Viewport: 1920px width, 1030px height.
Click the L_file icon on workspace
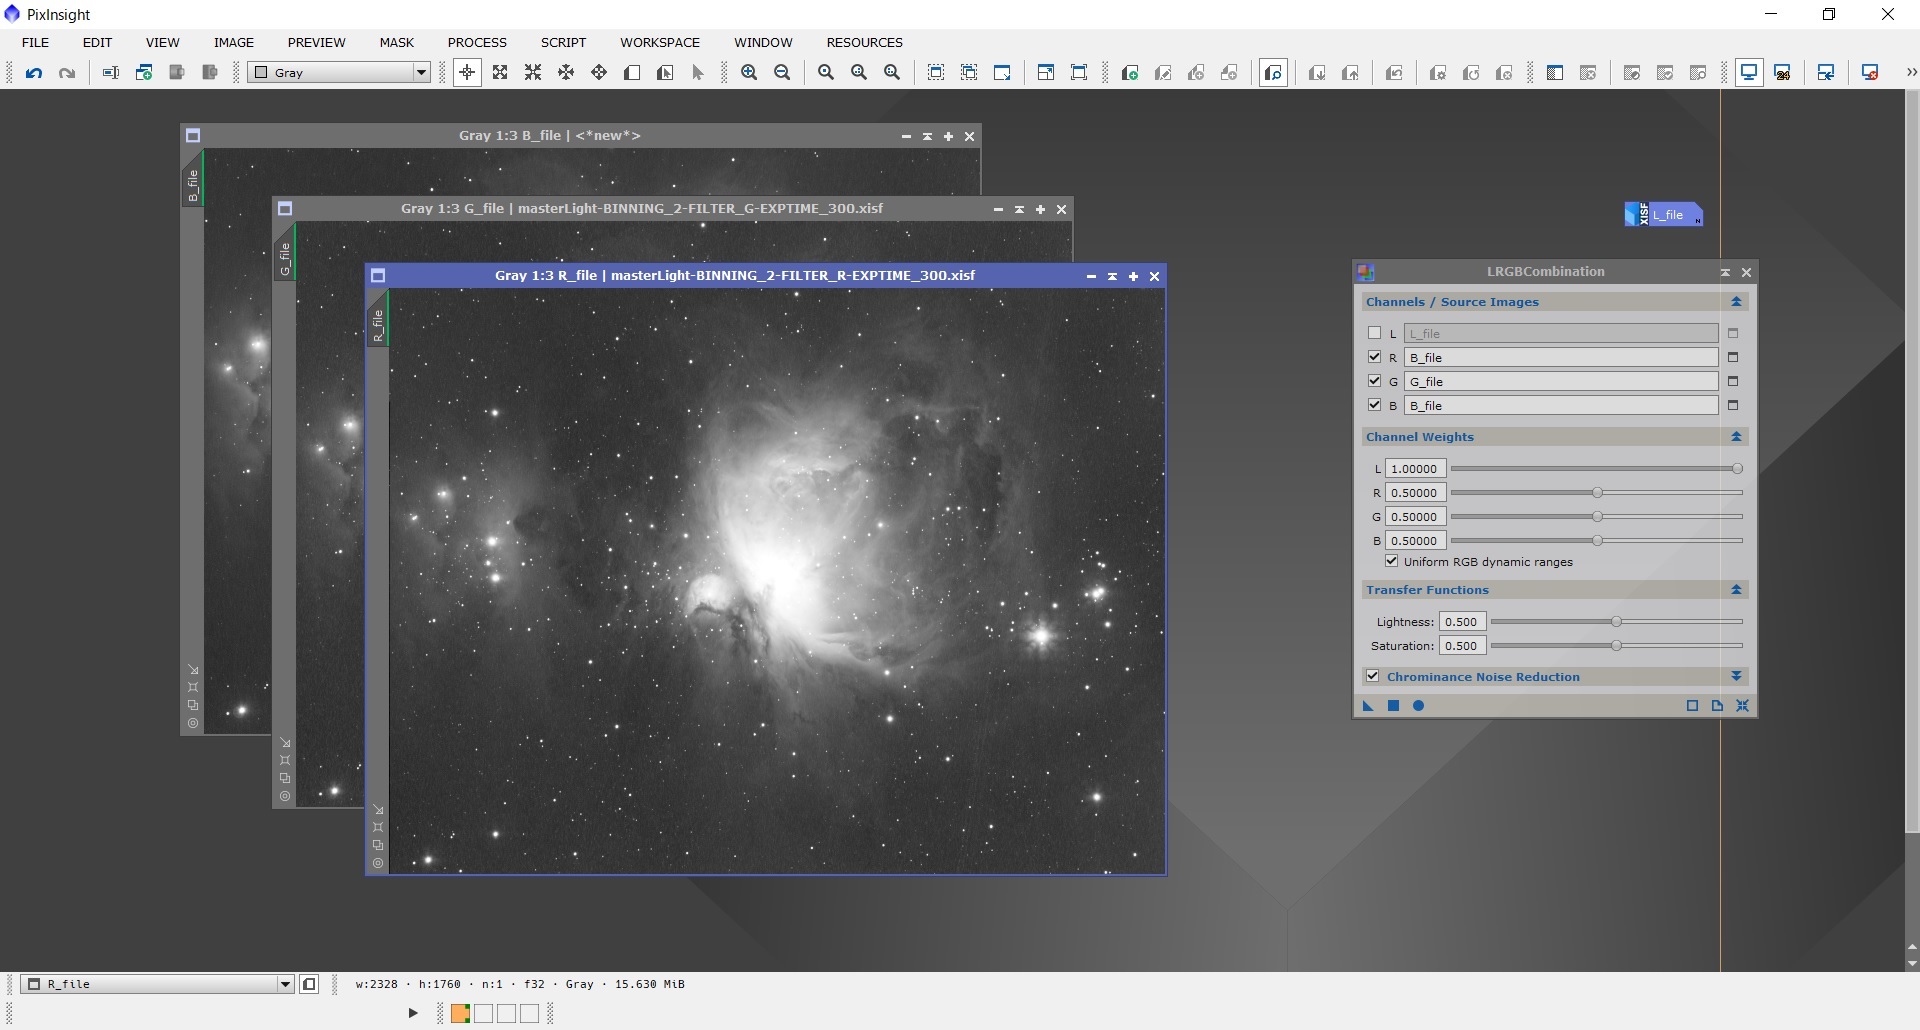(1663, 214)
